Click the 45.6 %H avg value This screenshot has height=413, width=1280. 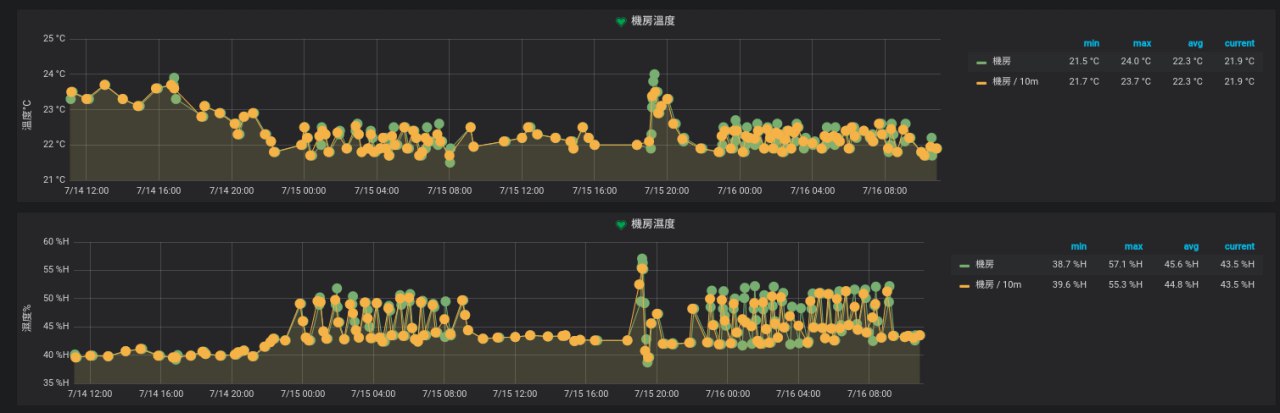point(1181,265)
